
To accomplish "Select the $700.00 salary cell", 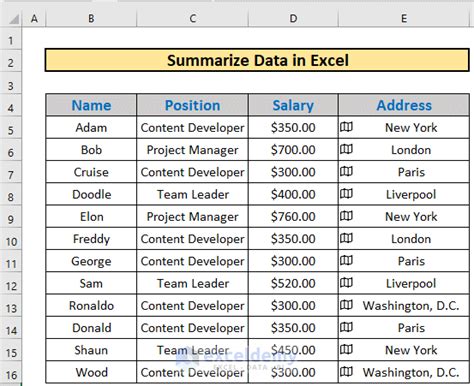I will coord(293,150).
